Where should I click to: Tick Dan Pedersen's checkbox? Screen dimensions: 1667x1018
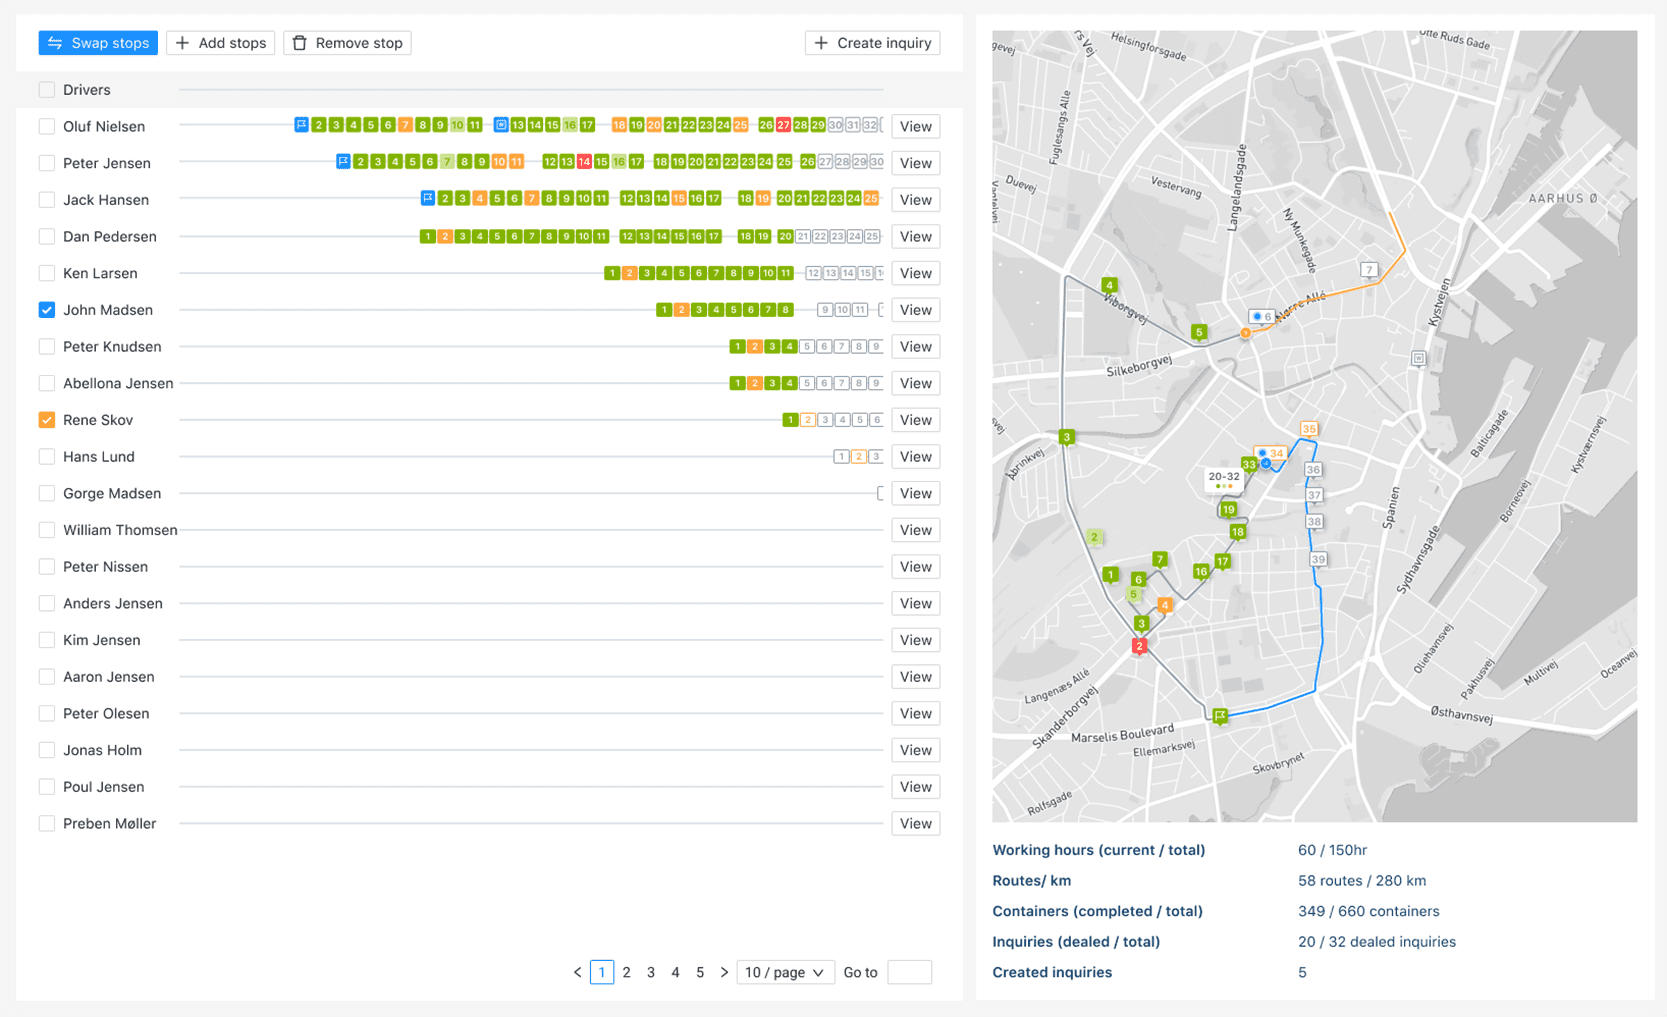click(47, 236)
